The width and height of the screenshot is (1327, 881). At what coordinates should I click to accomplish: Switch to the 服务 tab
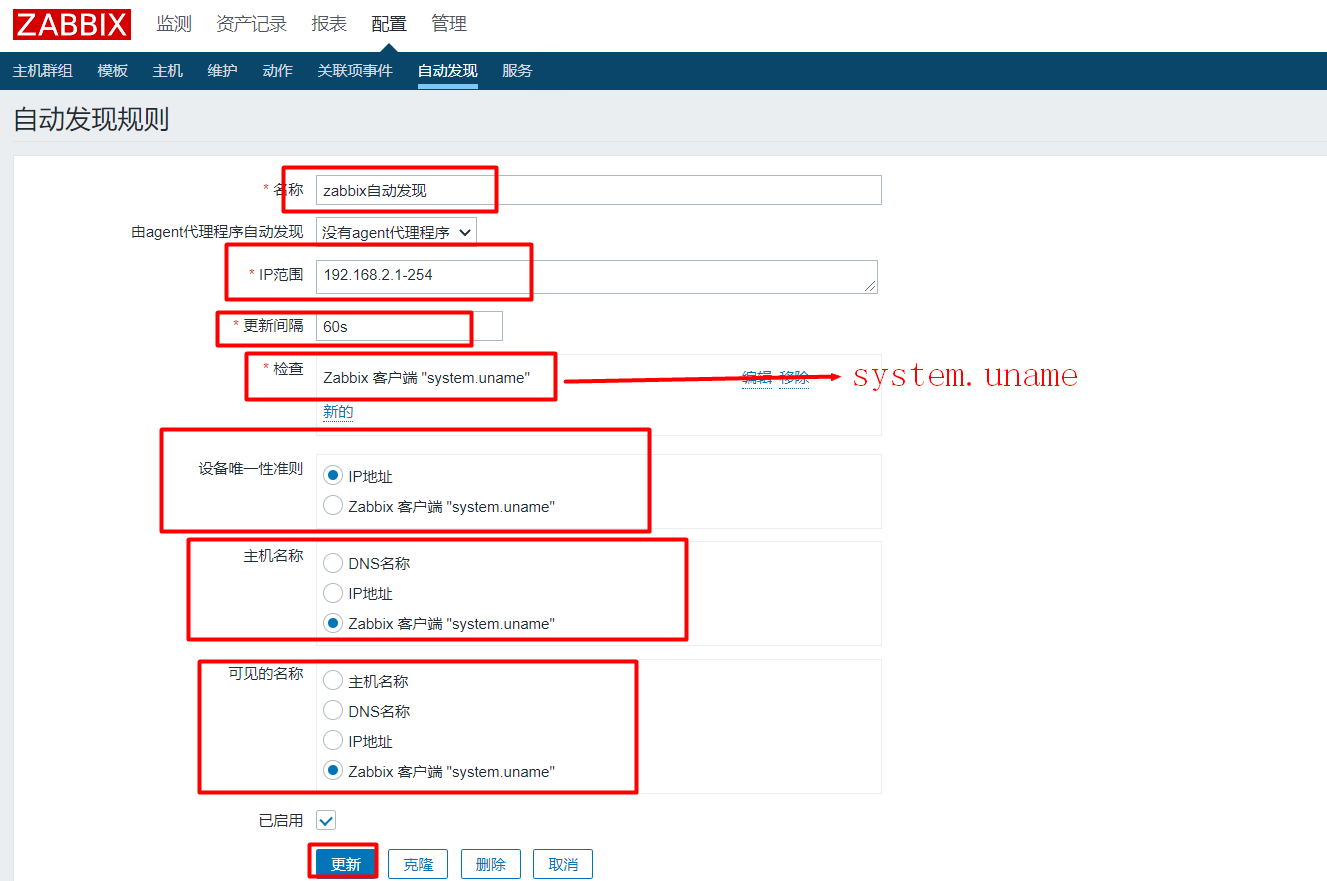coord(517,71)
